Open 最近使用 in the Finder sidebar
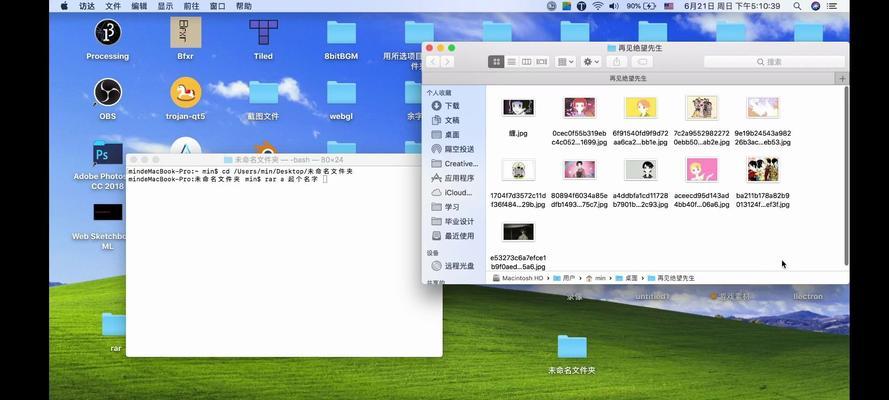Screen dimensions: 889x400 pos(452,236)
